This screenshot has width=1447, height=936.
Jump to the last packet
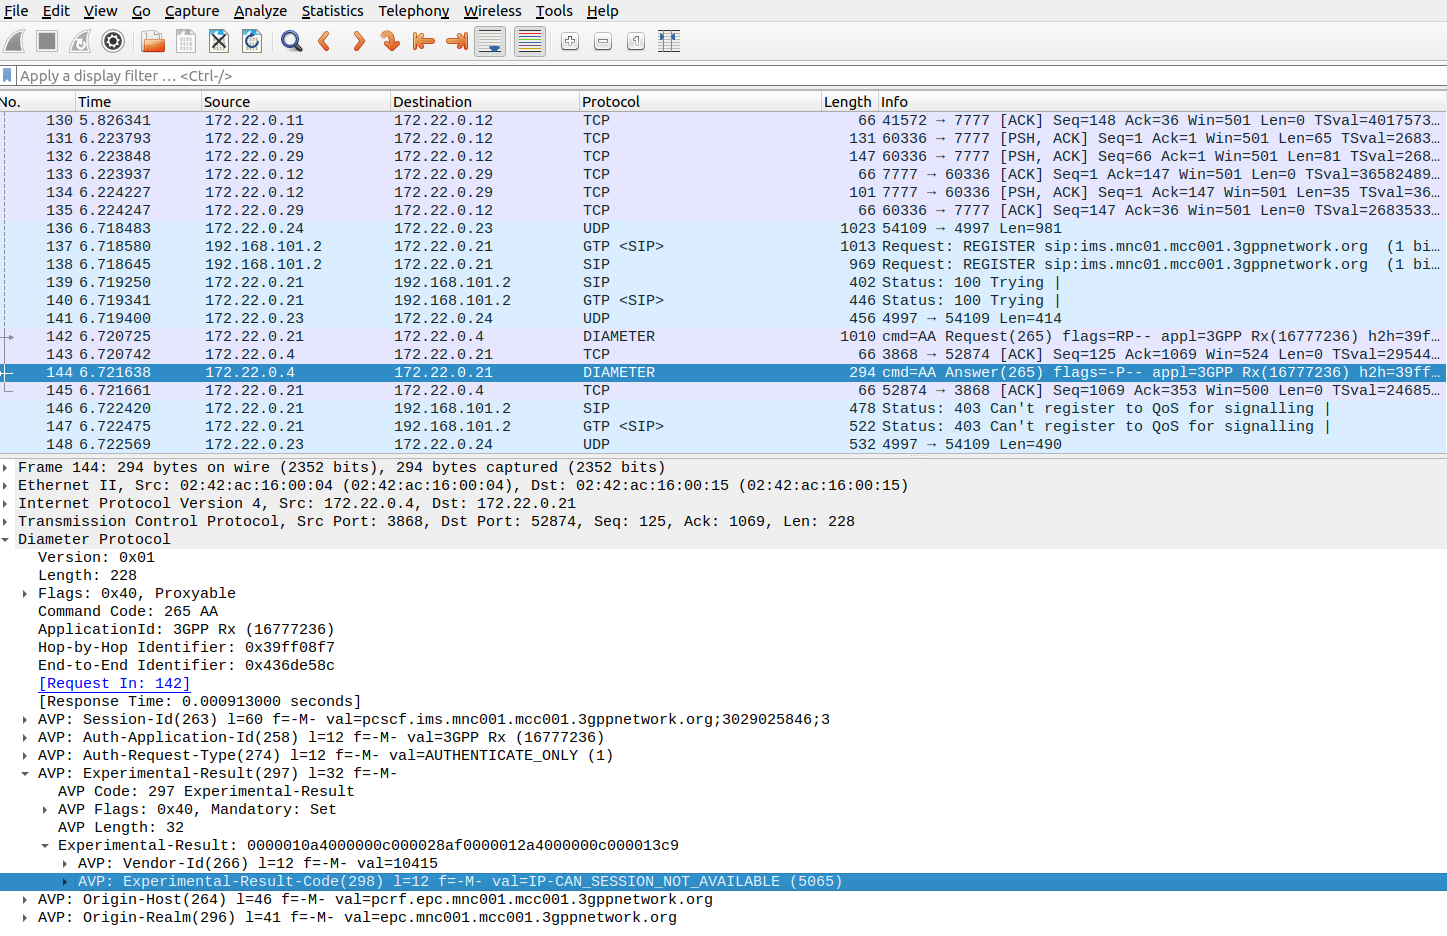point(456,41)
